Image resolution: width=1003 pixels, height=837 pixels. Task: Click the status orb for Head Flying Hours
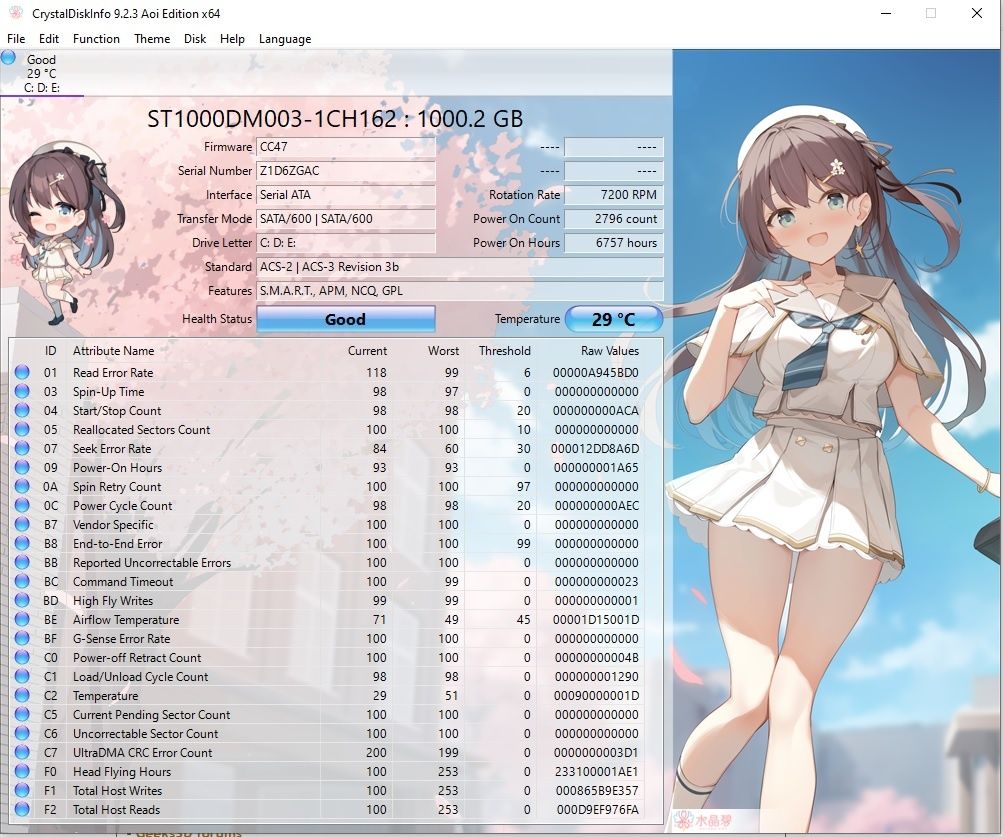tap(22, 771)
